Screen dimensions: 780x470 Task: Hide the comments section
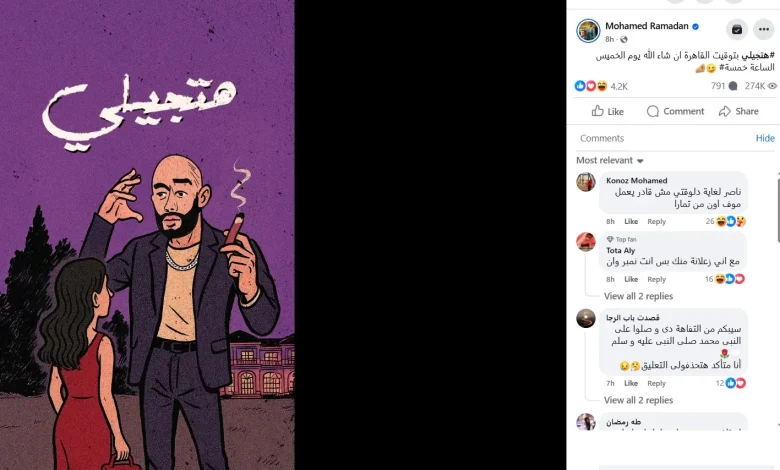(x=765, y=138)
